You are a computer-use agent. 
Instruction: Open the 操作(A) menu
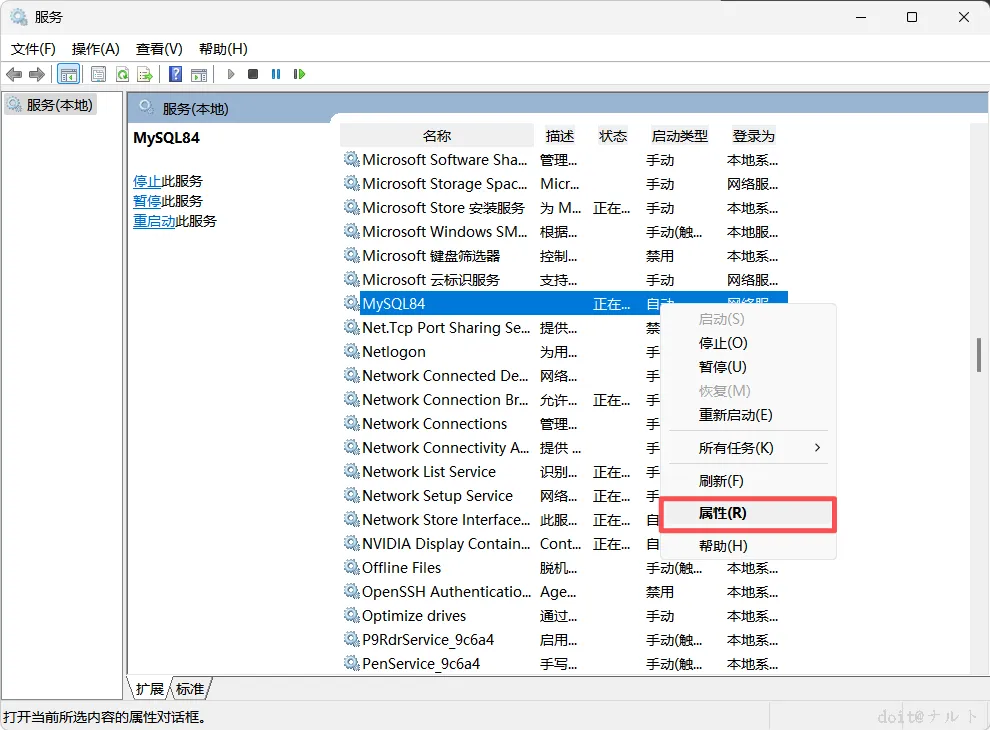coord(95,49)
